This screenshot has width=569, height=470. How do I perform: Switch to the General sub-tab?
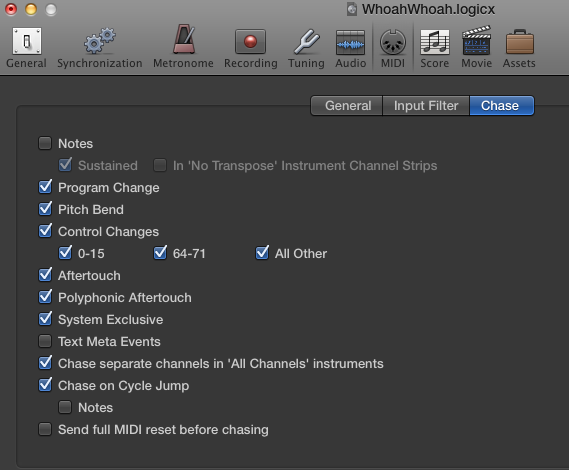click(347, 106)
